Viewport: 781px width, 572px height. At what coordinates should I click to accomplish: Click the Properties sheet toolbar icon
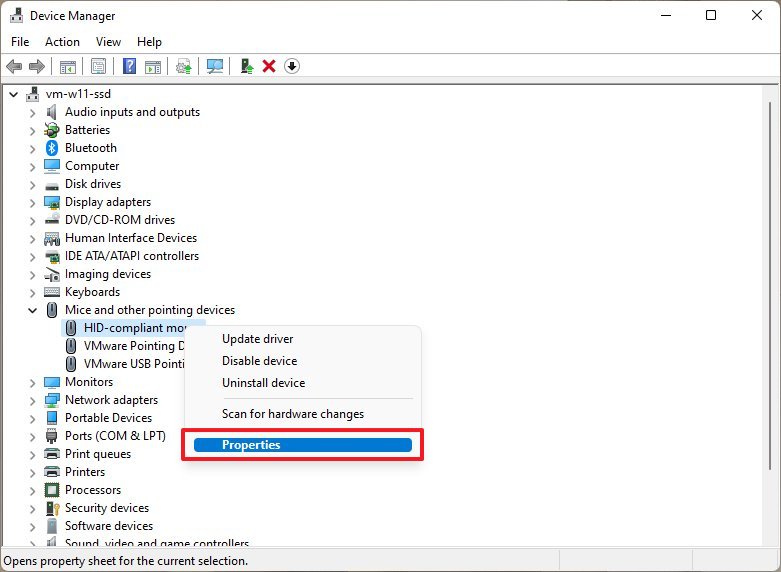(99, 66)
